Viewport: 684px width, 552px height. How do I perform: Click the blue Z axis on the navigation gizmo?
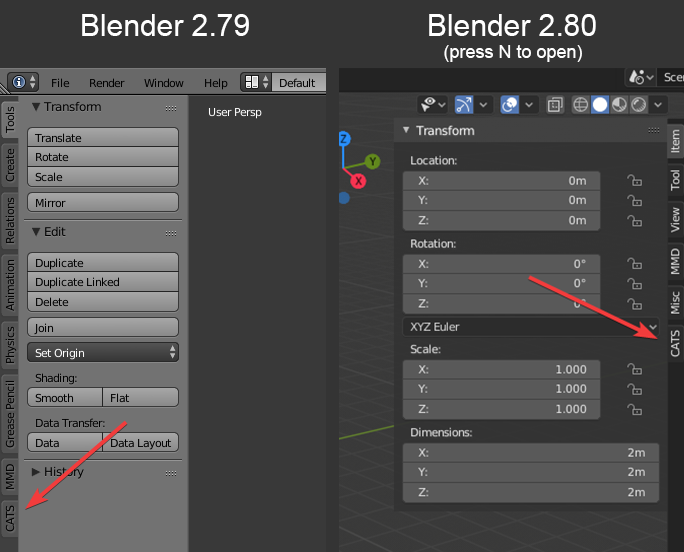pyautogui.click(x=344, y=139)
